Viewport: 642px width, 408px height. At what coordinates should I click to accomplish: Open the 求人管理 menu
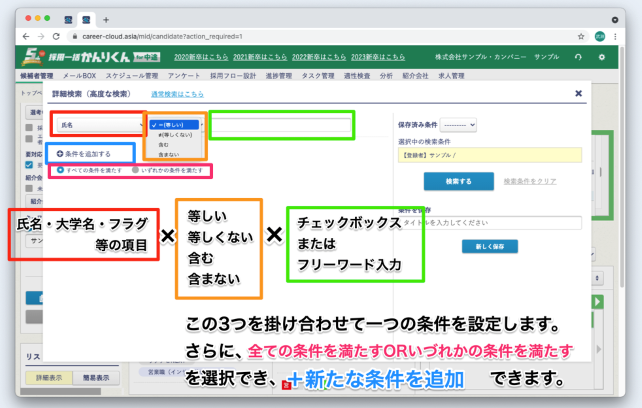point(451,76)
